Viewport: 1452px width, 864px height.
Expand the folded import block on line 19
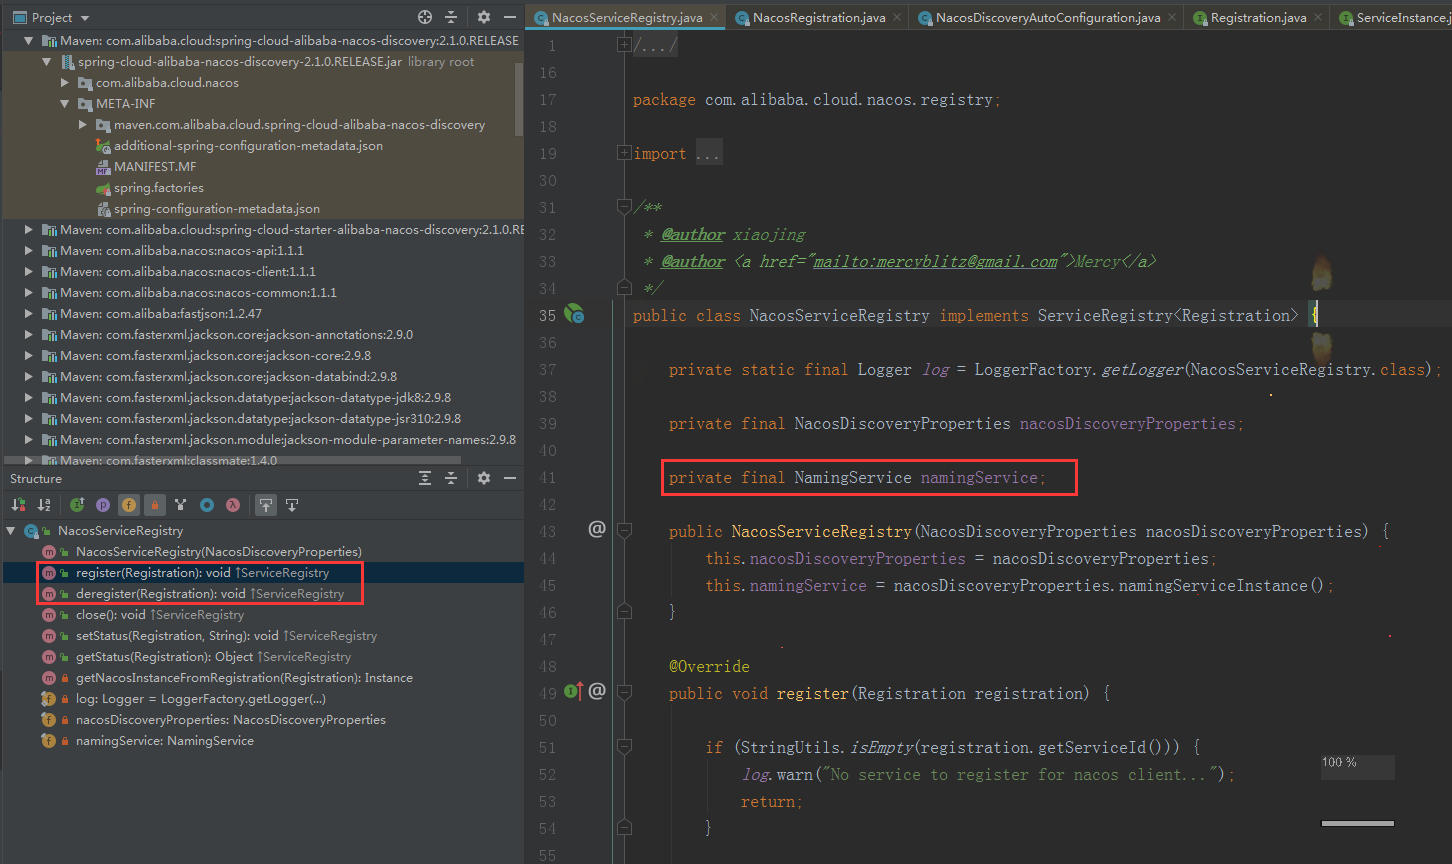[624, 153]
